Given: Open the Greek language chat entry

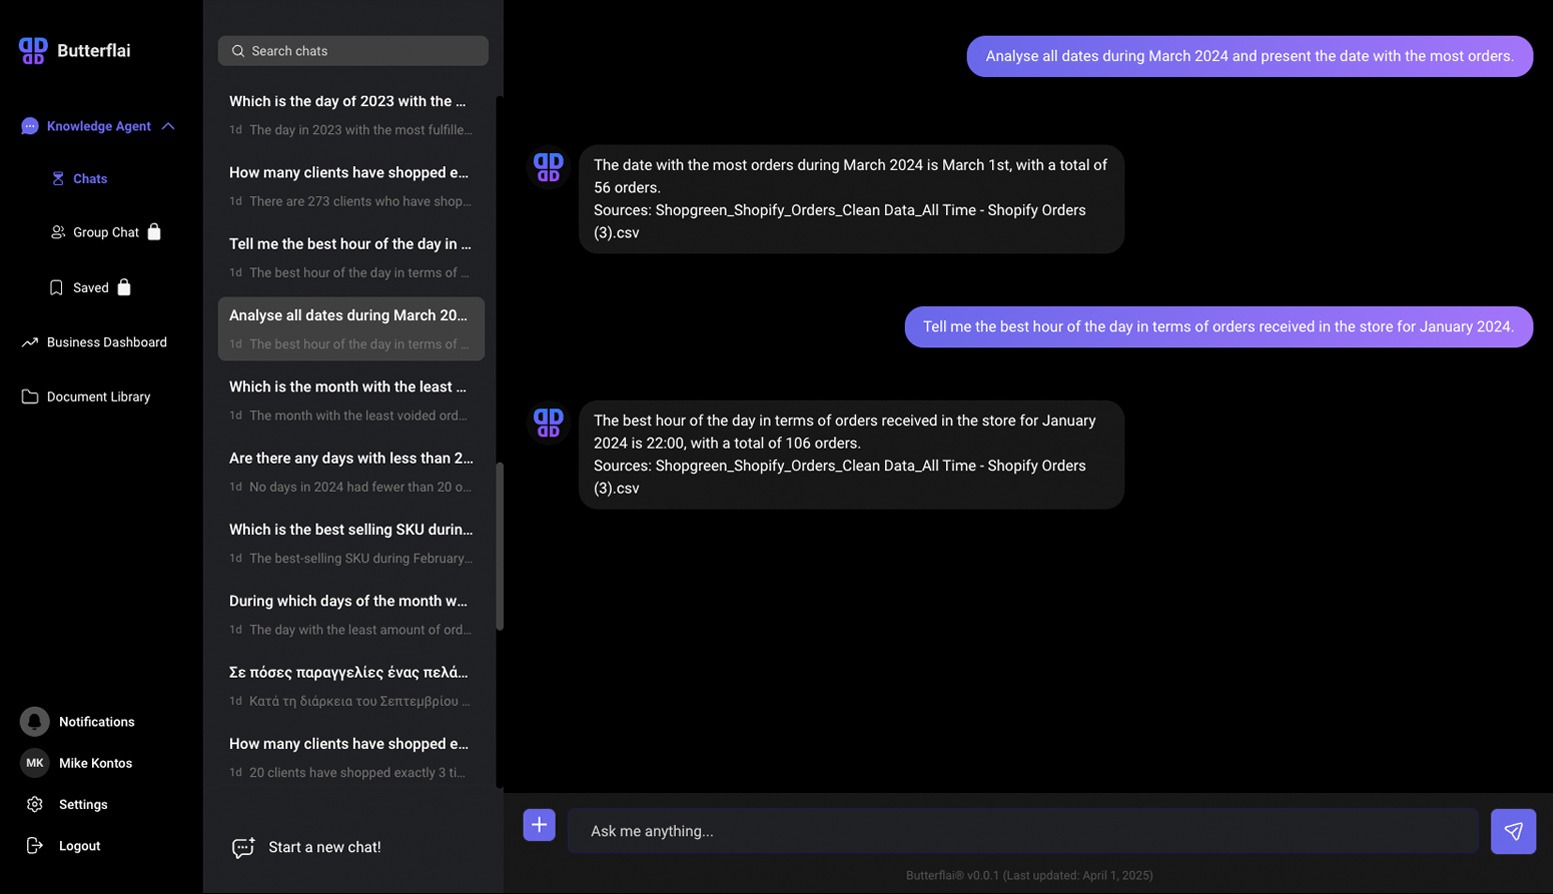Looking at the screenshot, I should coord(351,686).
